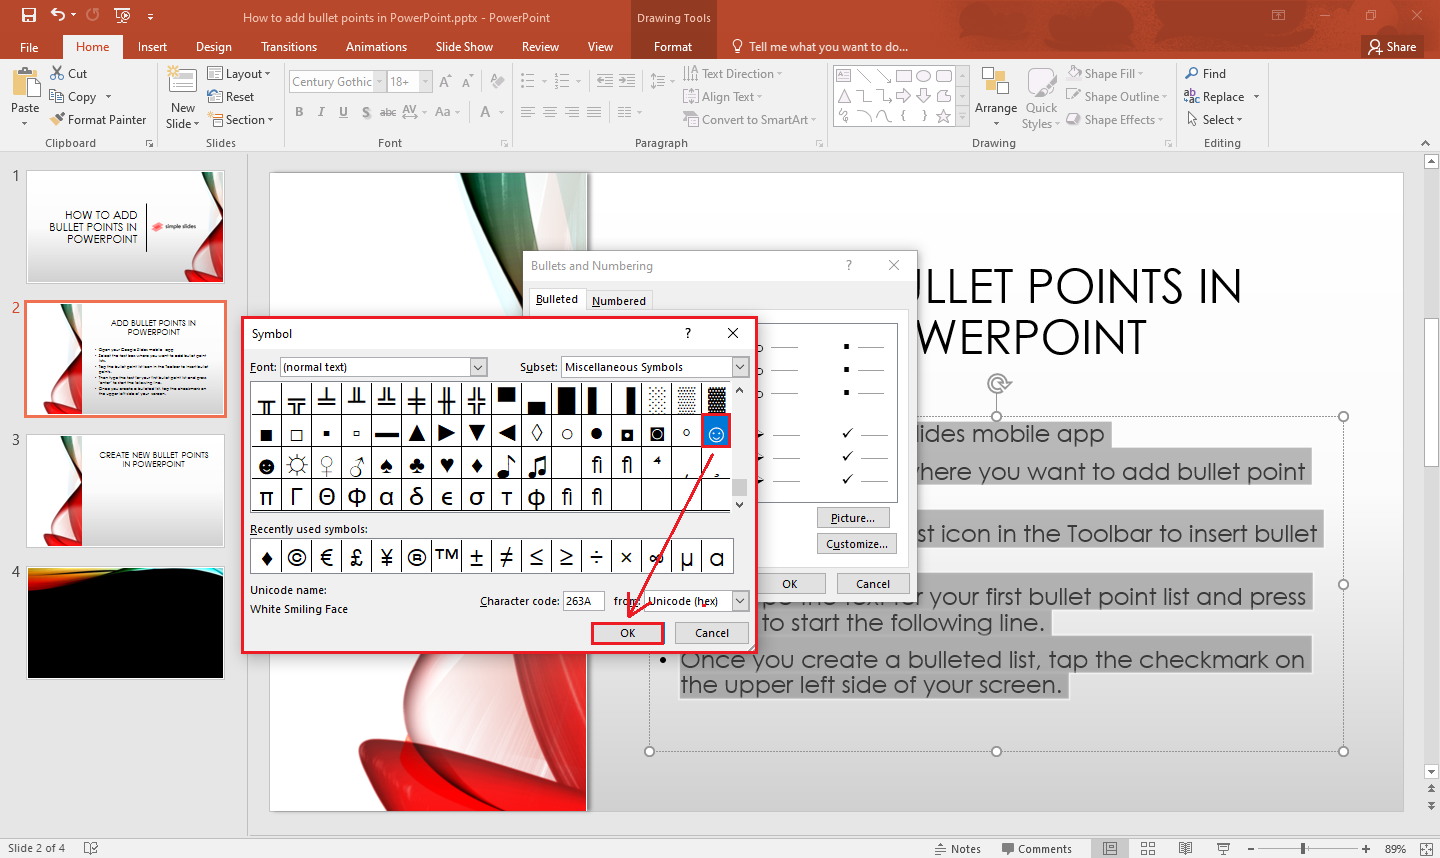Open the Subset dropdown in Symbol dialog
The image size is (1440, 858).
(740, 367)
